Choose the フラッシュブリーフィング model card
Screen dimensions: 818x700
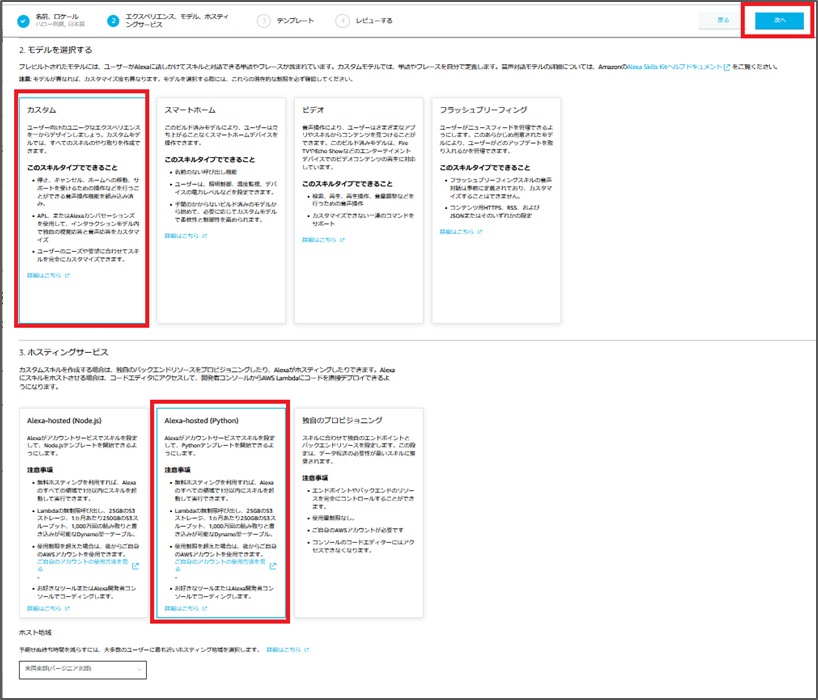point(496,210)
